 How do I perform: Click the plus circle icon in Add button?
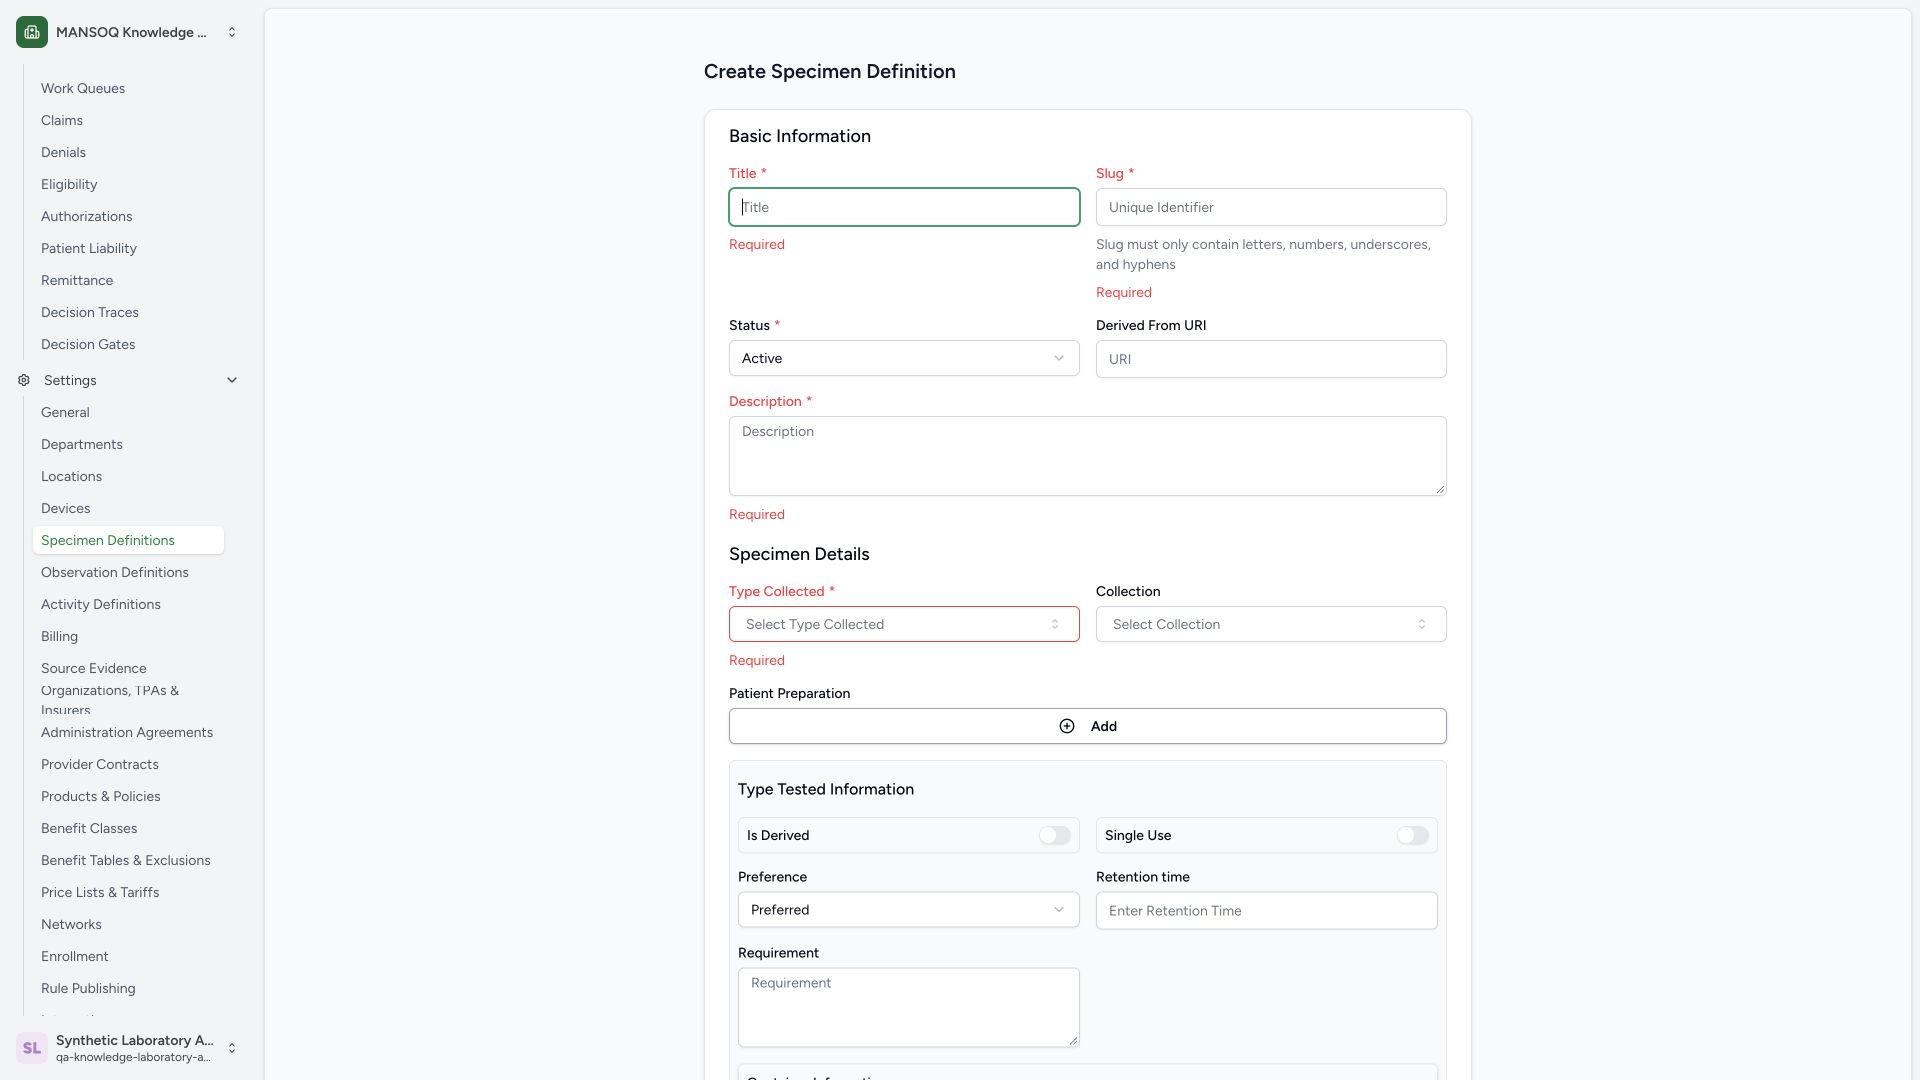click(1067, 726)
